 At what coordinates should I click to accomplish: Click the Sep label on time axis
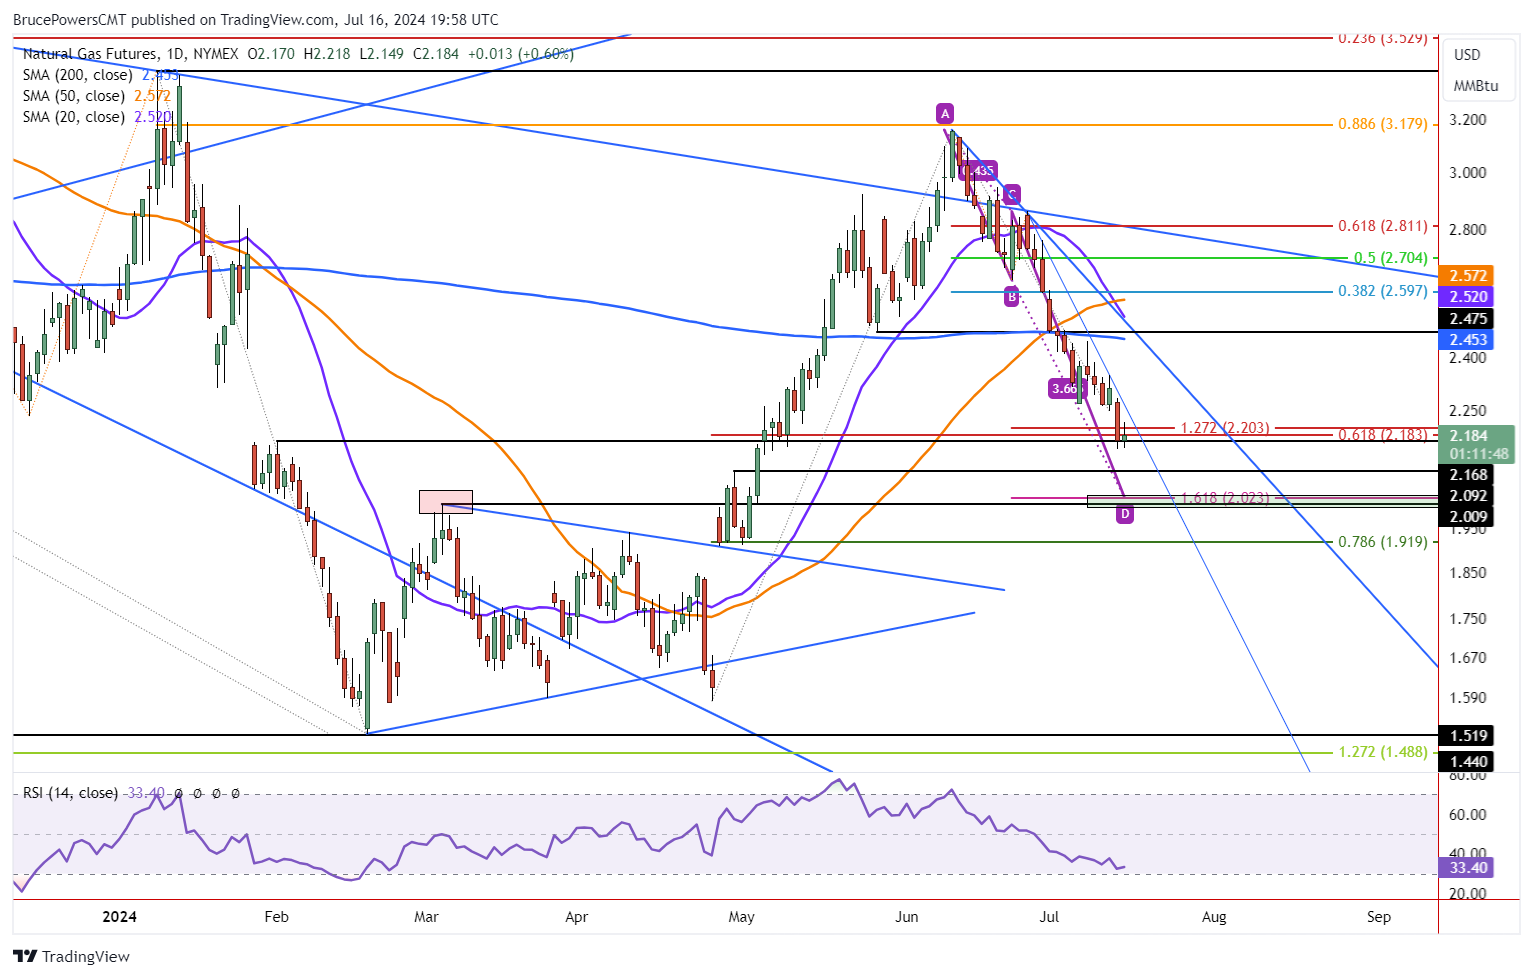click(x=1378, y=917)
